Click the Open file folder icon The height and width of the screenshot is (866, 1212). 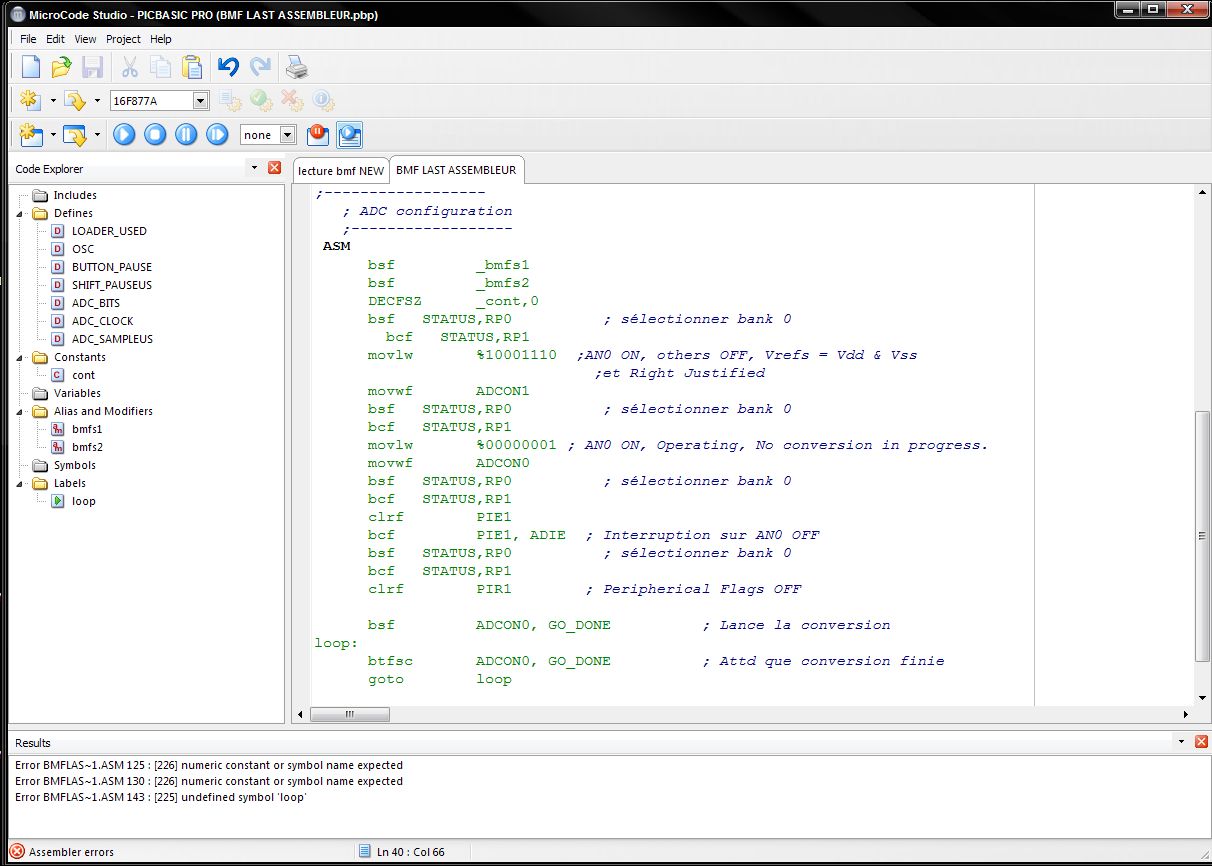coord(61,67)
